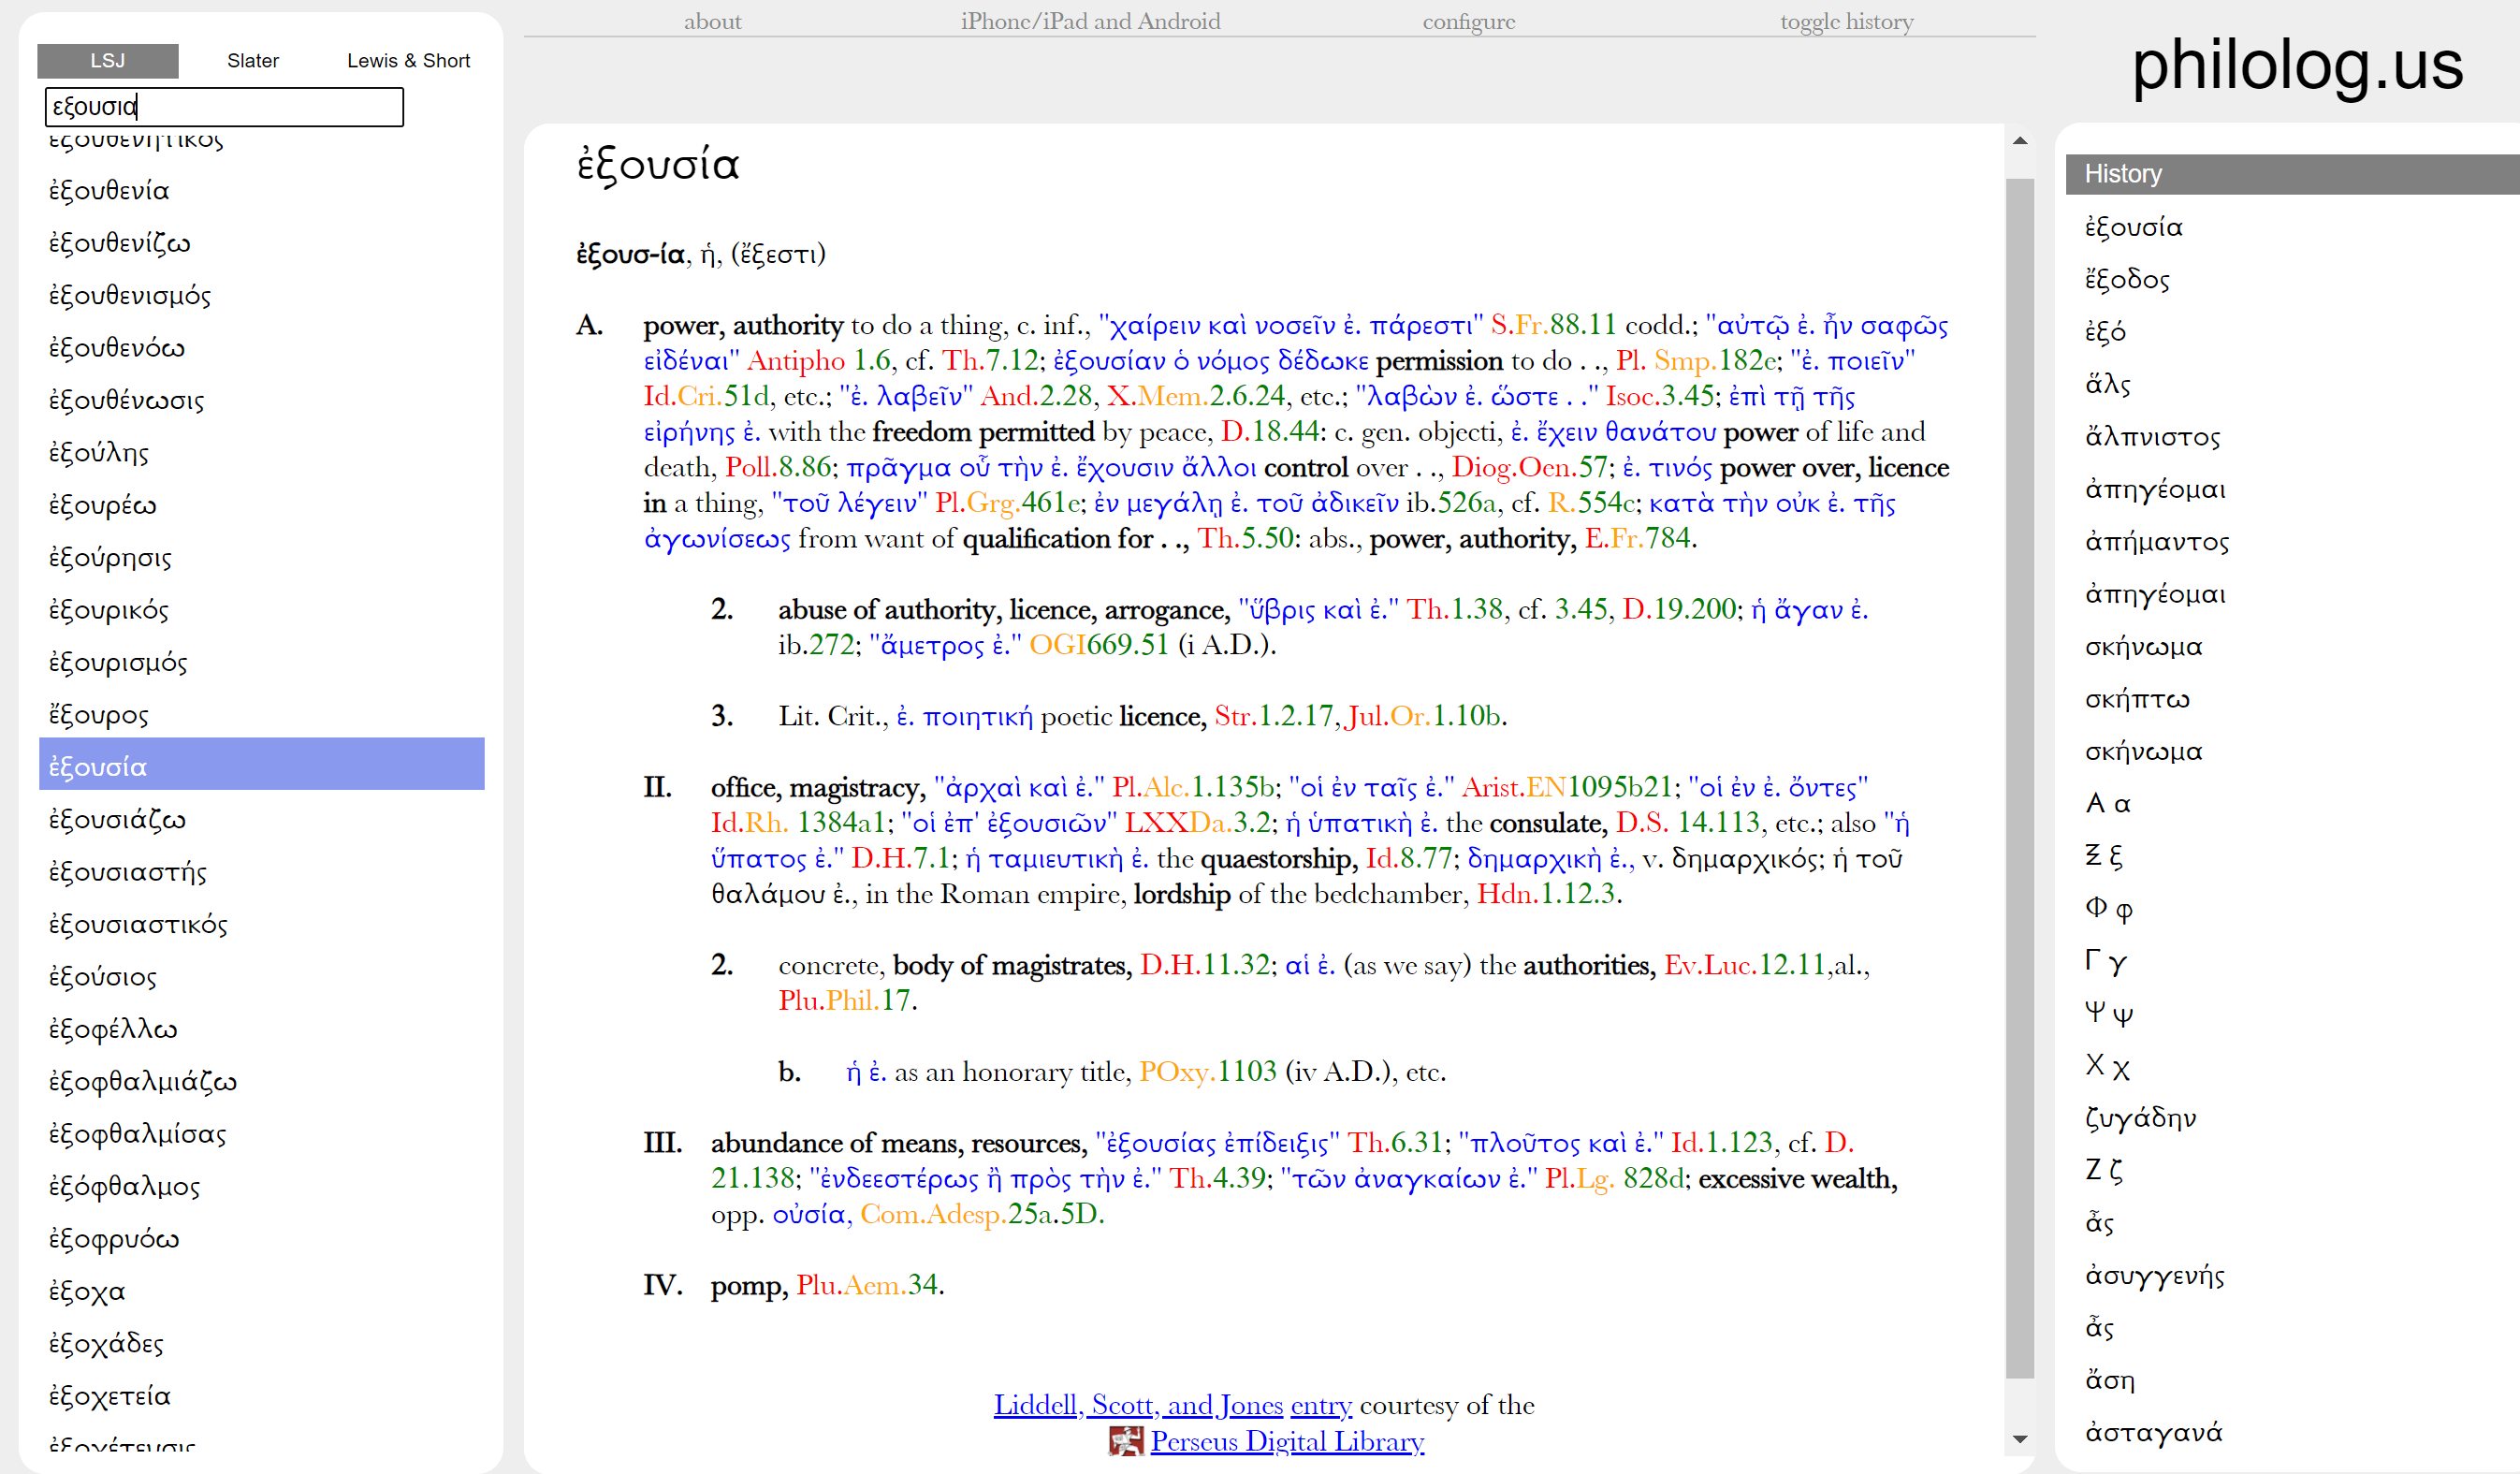Open σκήπτω from the history list

(x=2137, y=699)
